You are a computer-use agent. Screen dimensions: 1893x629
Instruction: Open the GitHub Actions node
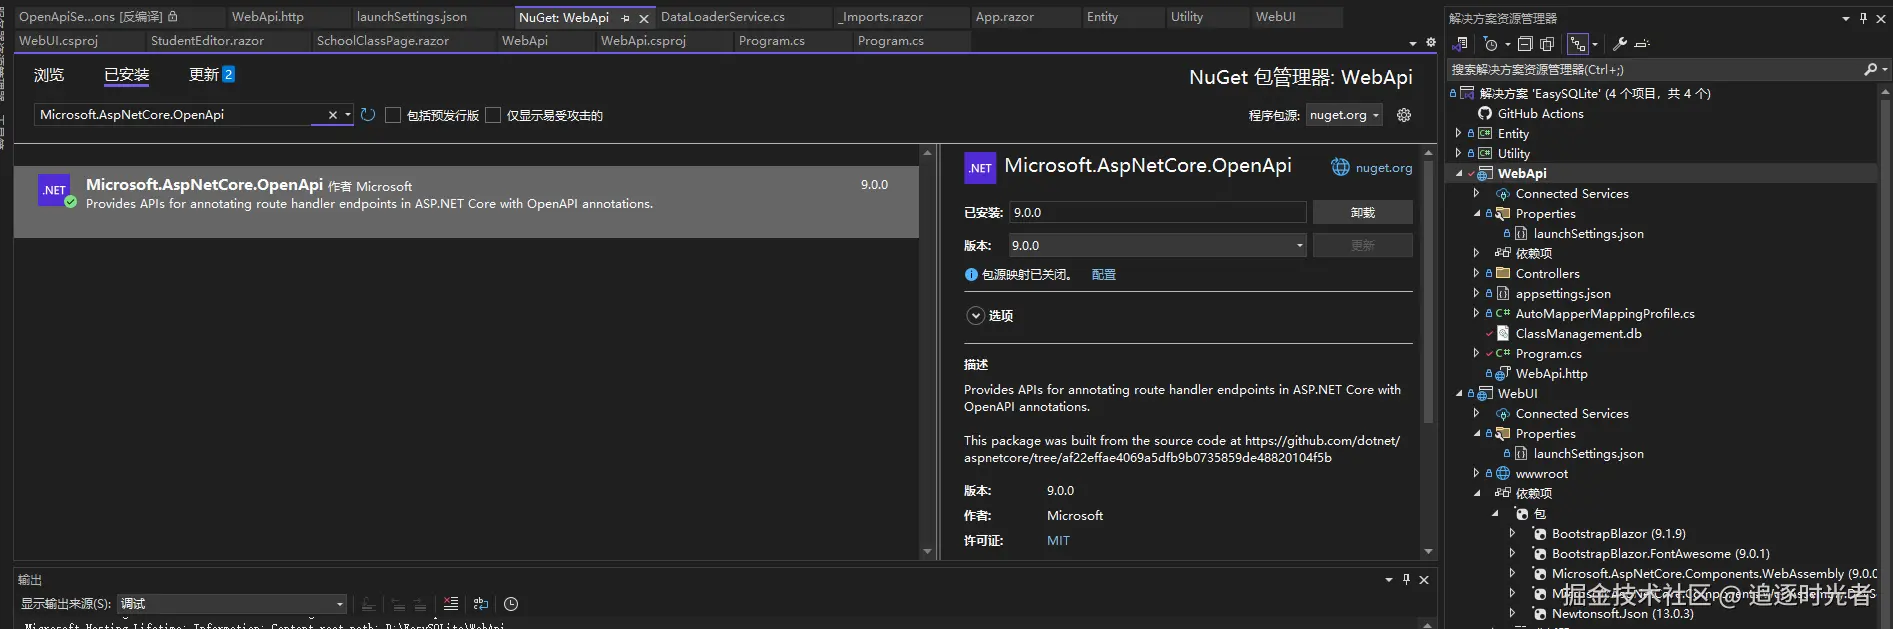click(x=1540, y=113)
